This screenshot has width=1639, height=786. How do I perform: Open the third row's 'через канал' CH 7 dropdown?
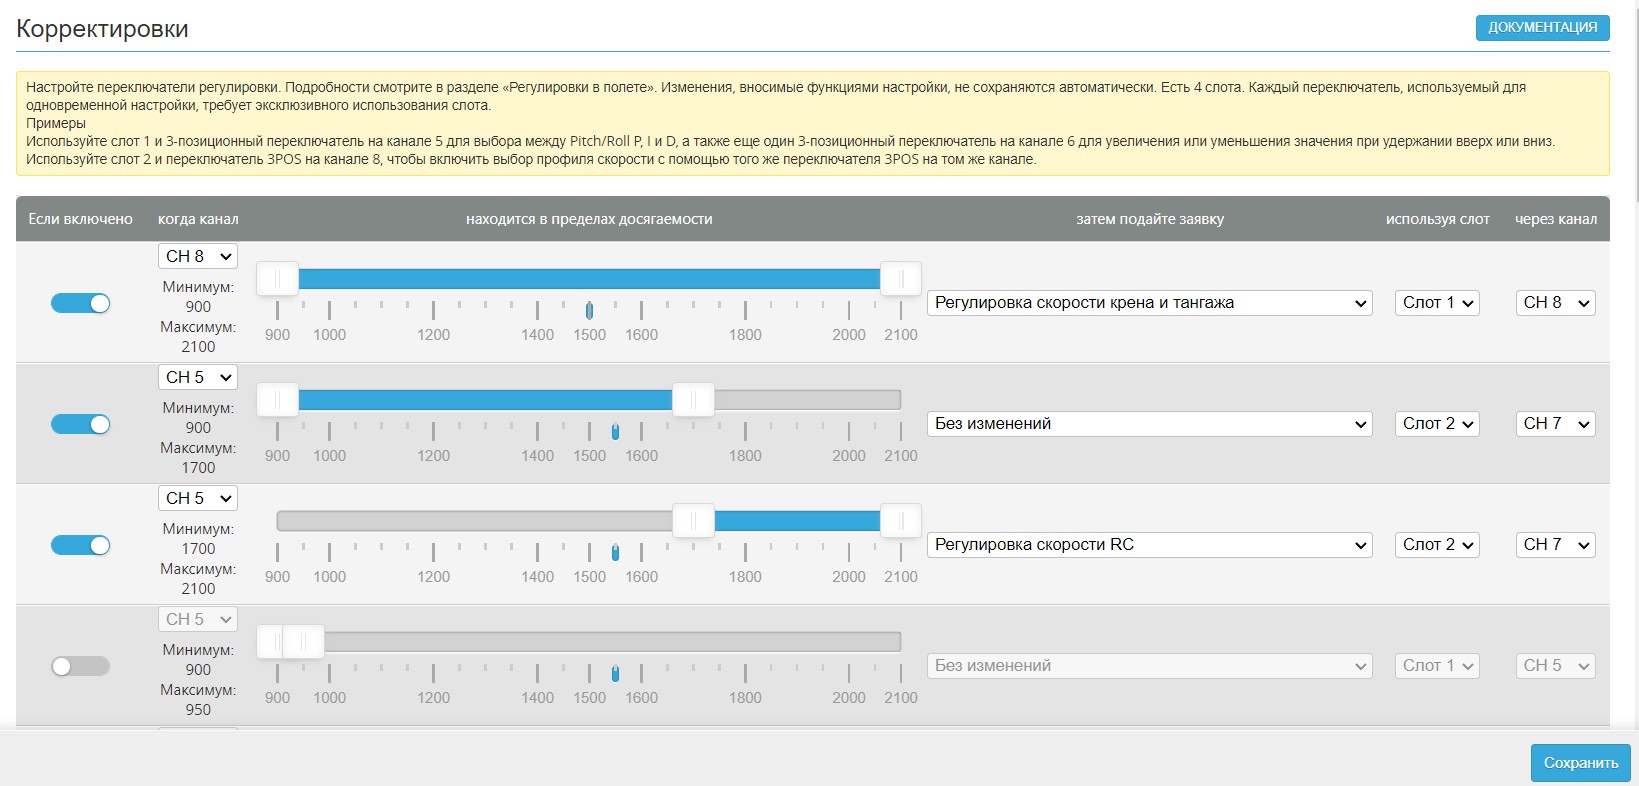[1555, 545]
